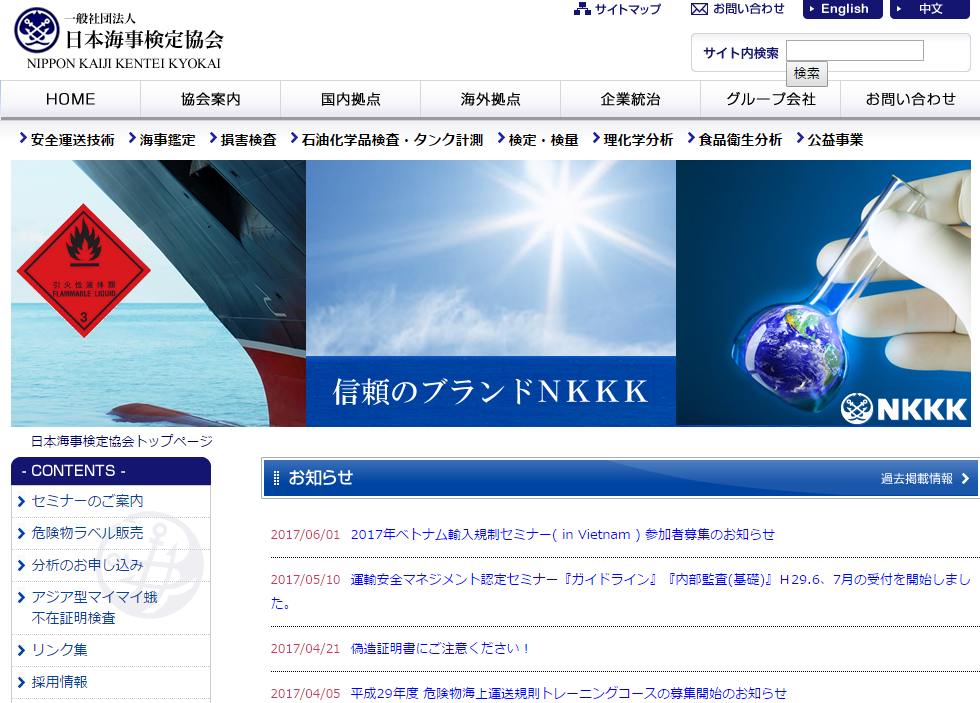
Task: Click the 日本海事検定協会トップページ breadcrumb text
Action: pos(122,441)
